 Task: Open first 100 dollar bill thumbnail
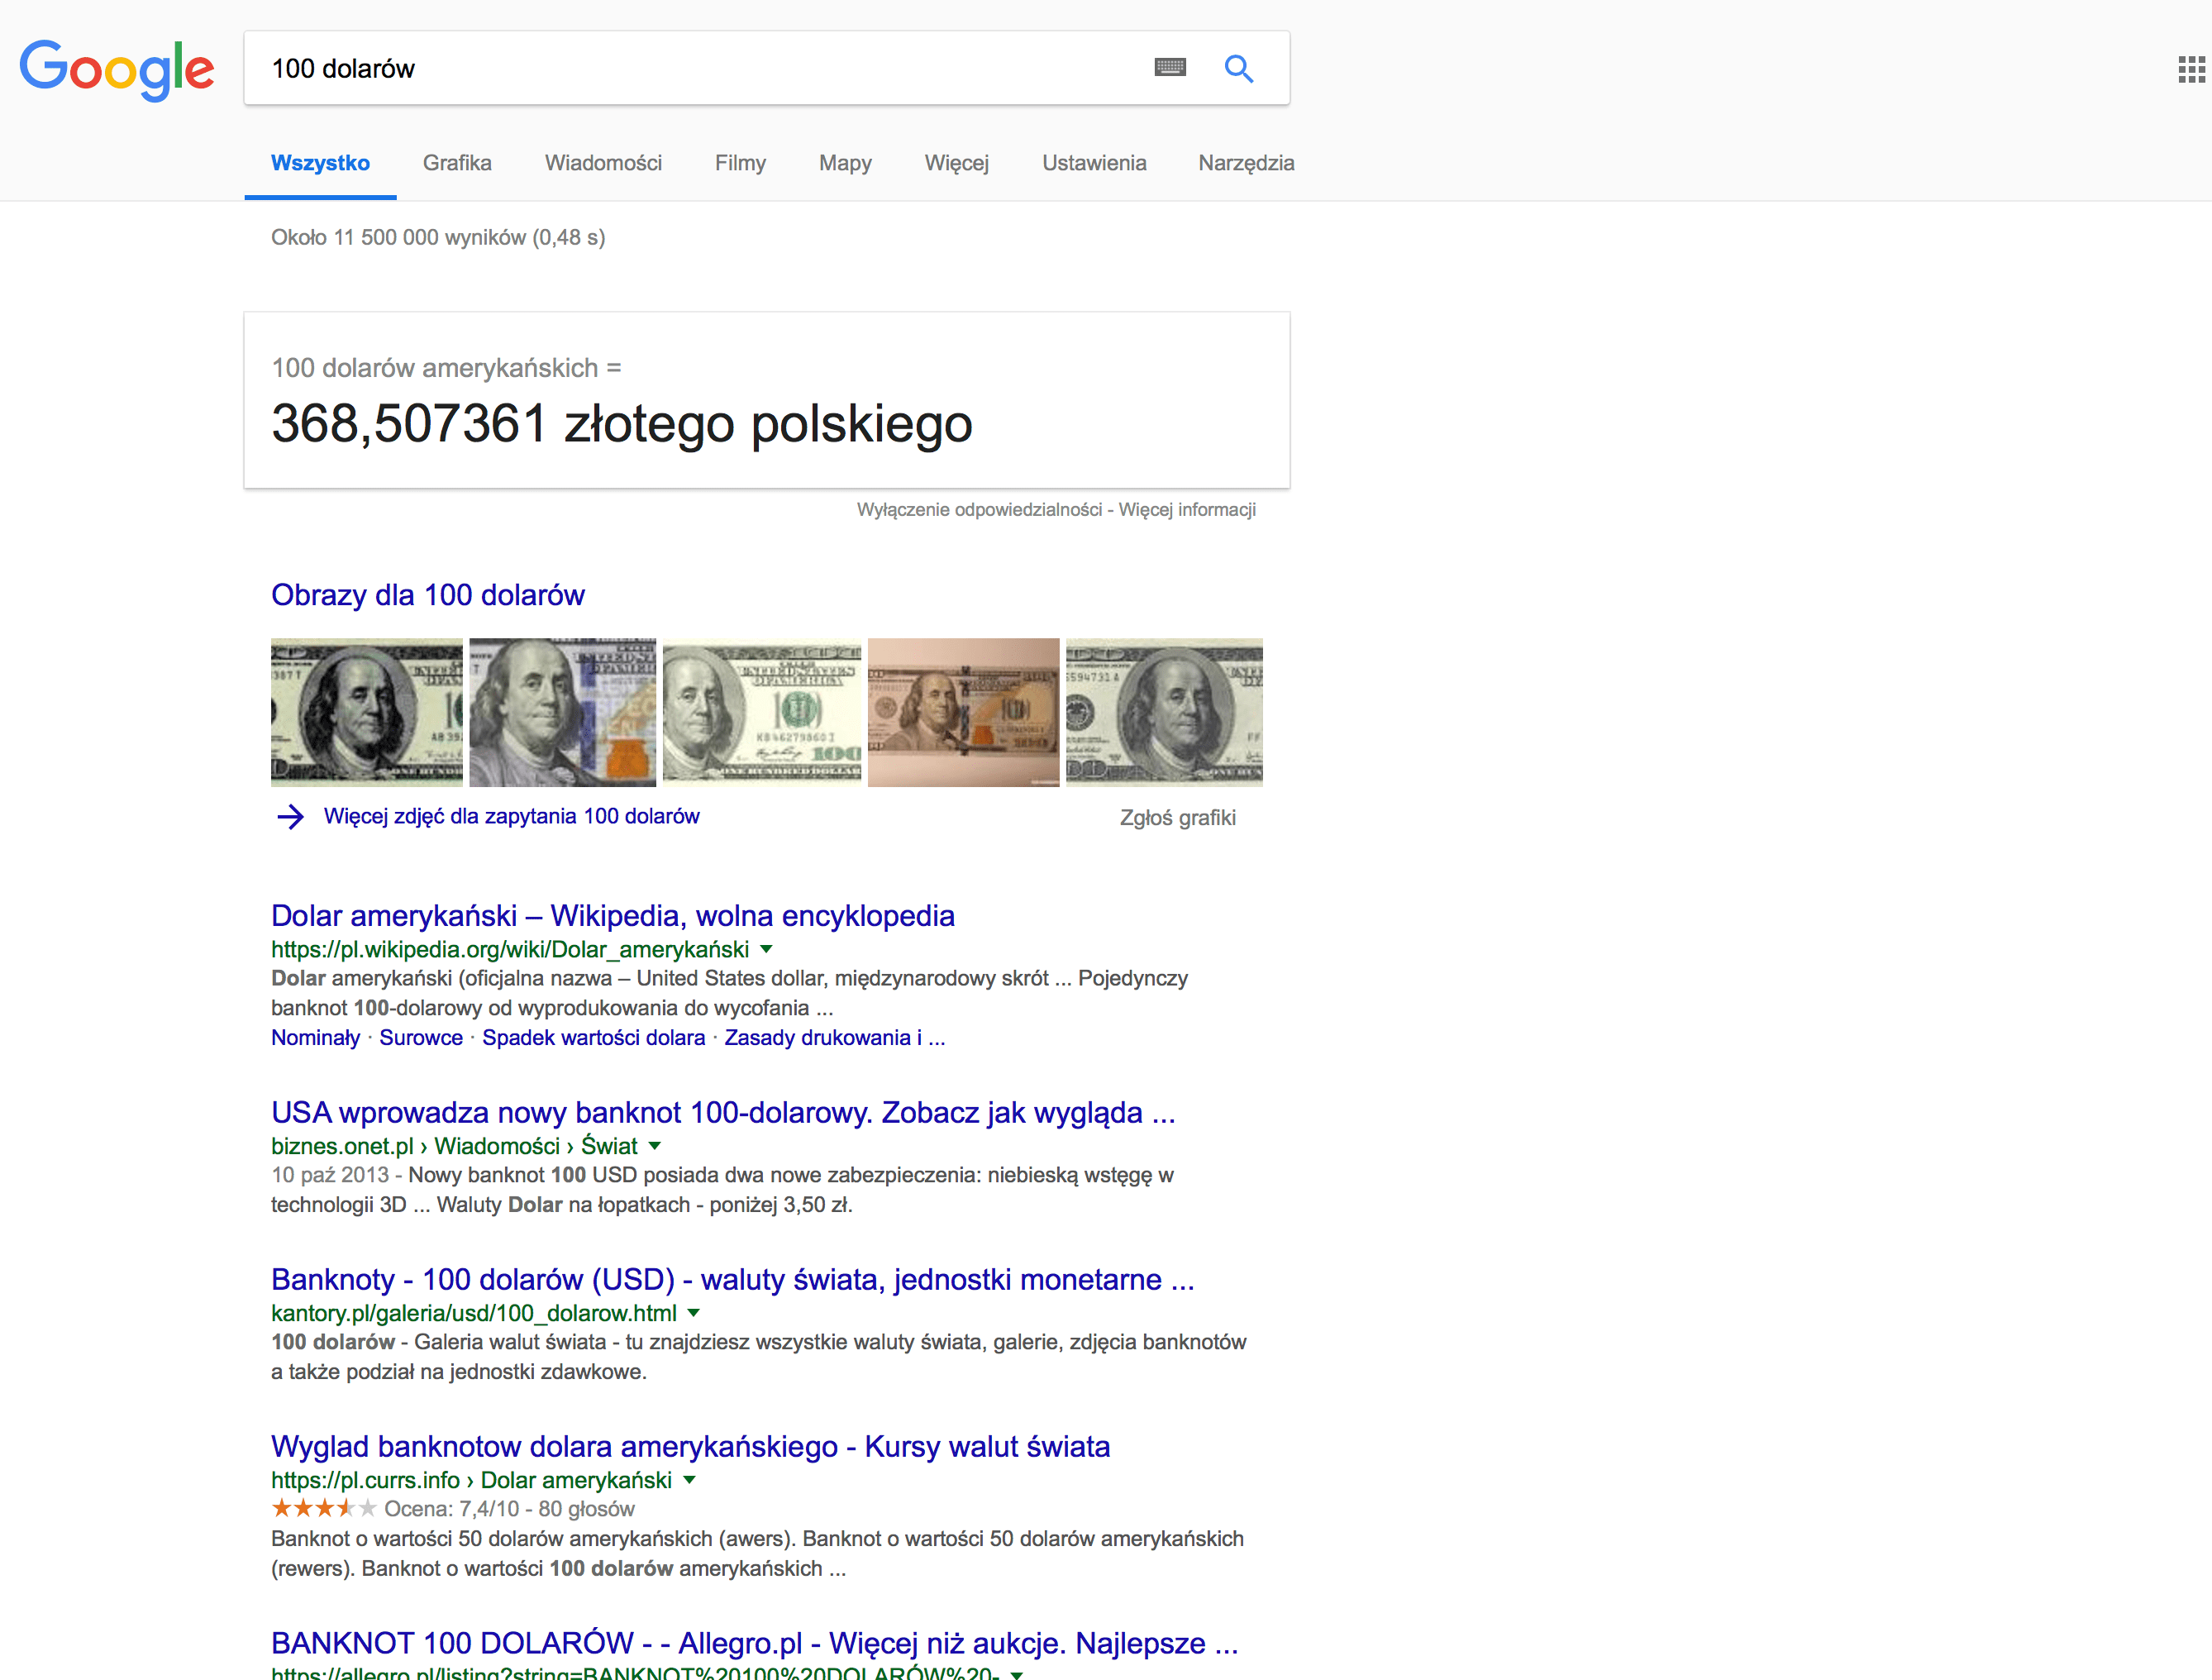pyautogui.click(x=367, y=712)
